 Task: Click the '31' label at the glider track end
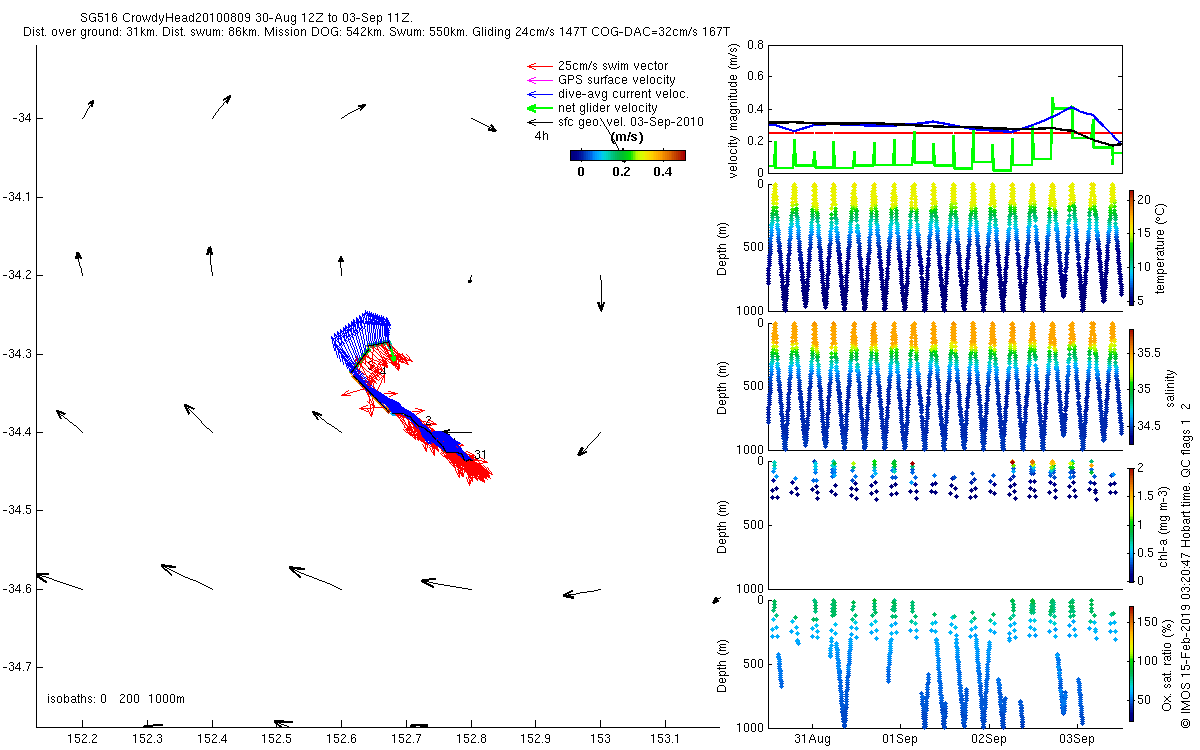click(480, 455)
